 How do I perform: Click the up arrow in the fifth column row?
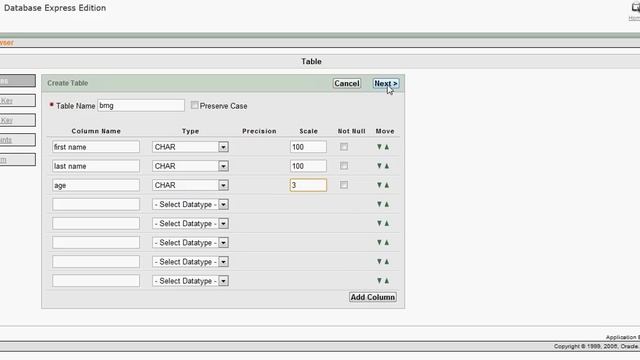tap(387, 223)
